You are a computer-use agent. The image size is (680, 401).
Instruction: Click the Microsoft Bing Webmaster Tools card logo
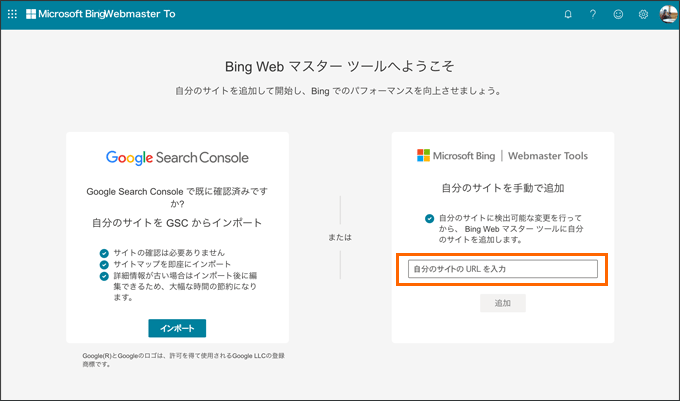[x=502, y=156]
